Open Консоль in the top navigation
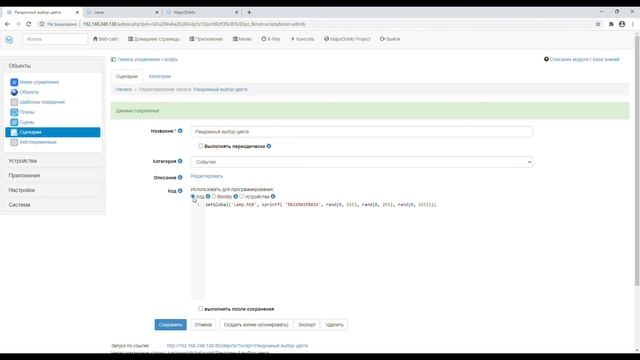The image size is (640, 360). [x=302, y=39]
